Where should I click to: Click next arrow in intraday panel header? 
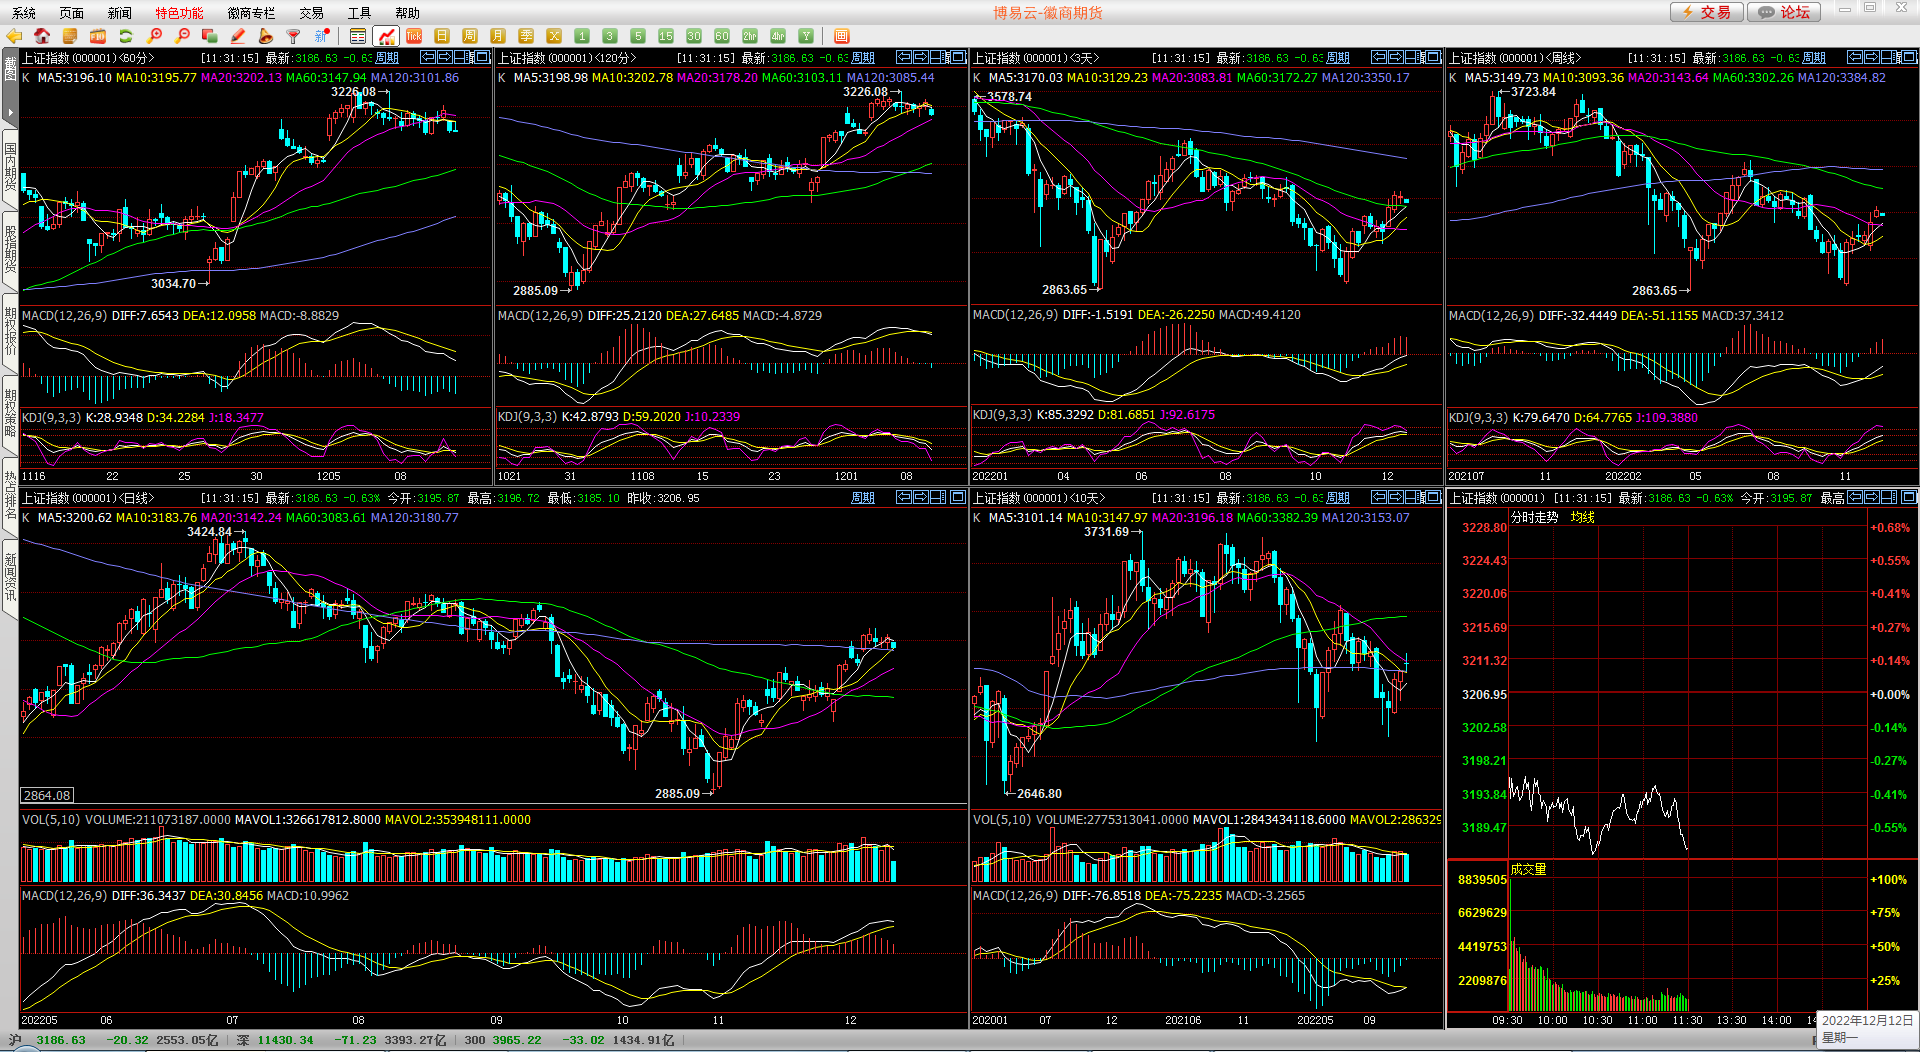(x=1872, y=497)
